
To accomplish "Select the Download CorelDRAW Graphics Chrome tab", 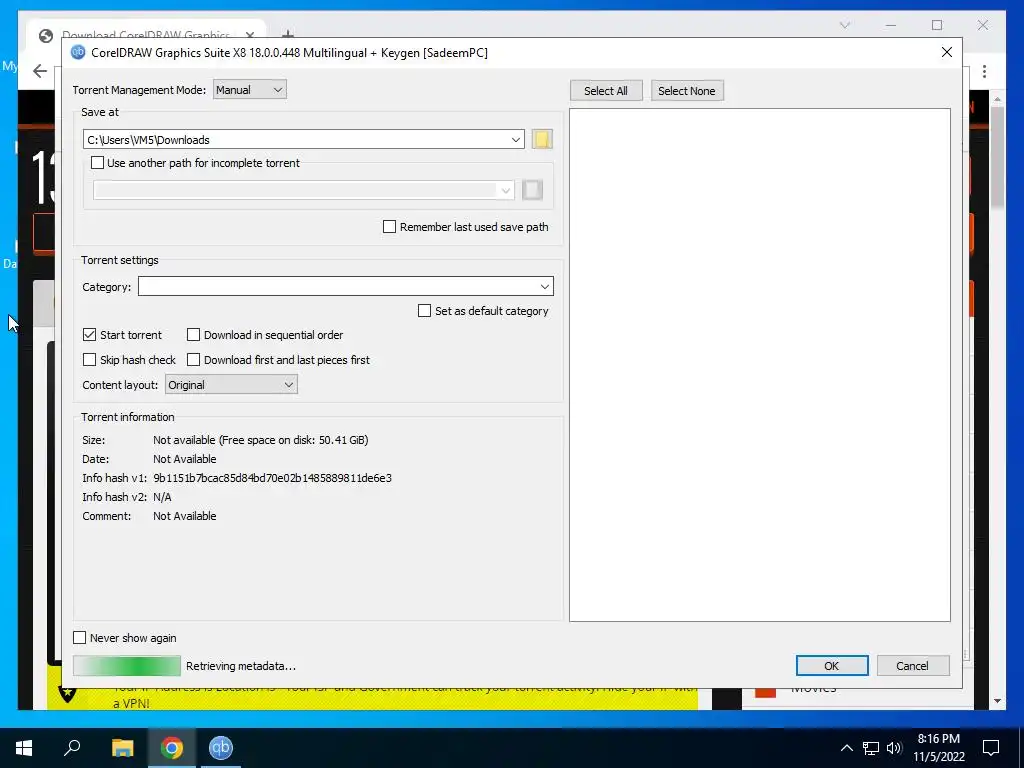I will click(146, 34).
